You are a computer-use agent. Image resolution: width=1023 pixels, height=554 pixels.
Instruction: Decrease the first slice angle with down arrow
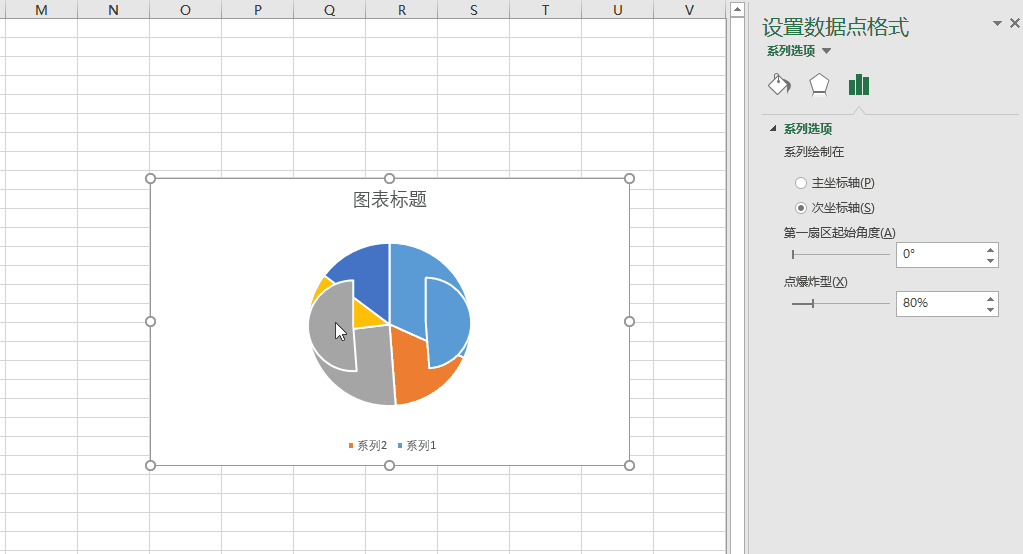[x=990, y=260]
